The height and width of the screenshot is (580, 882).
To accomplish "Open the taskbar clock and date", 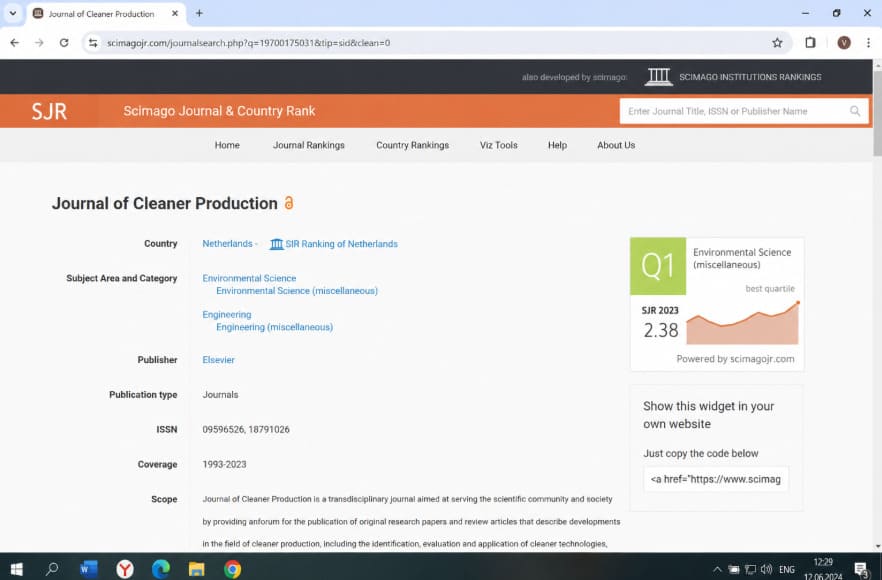I will pyautogui.click(x=823, y=569).
